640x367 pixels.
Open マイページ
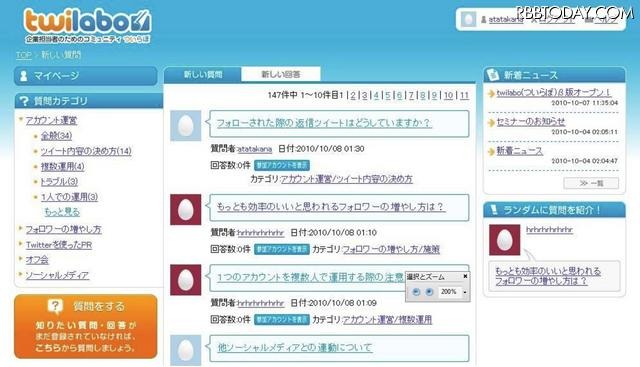click(86, 76)
